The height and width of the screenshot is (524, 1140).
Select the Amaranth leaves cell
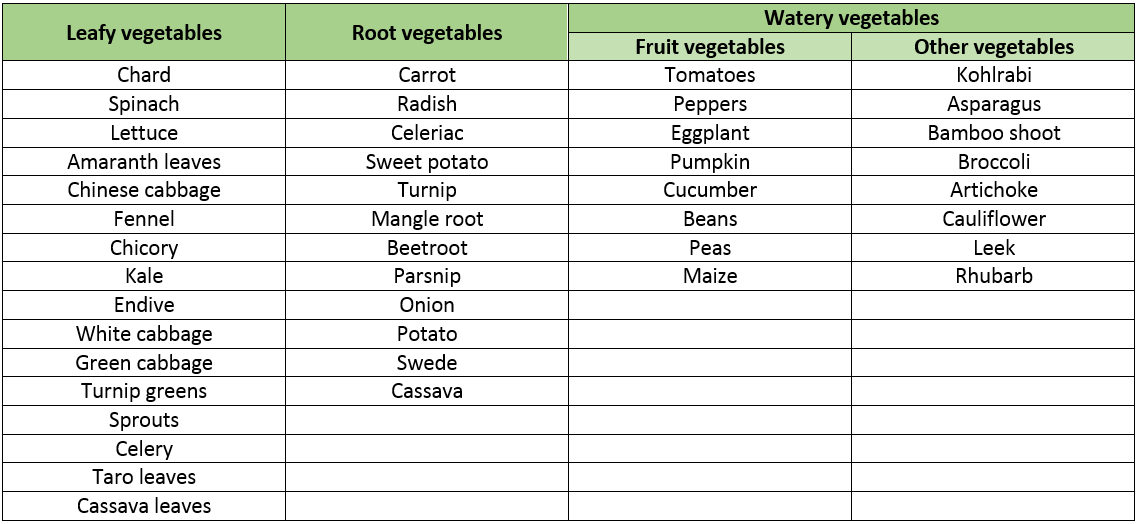pyautogui.click(x=144, y=161)
